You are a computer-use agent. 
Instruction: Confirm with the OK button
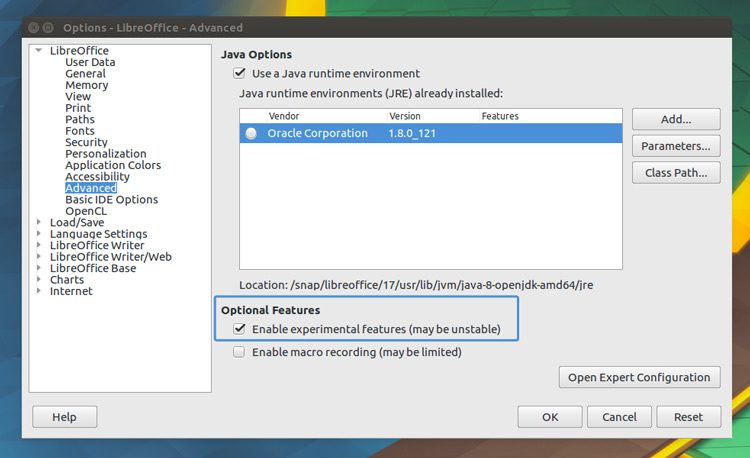[x=550, y=417]
